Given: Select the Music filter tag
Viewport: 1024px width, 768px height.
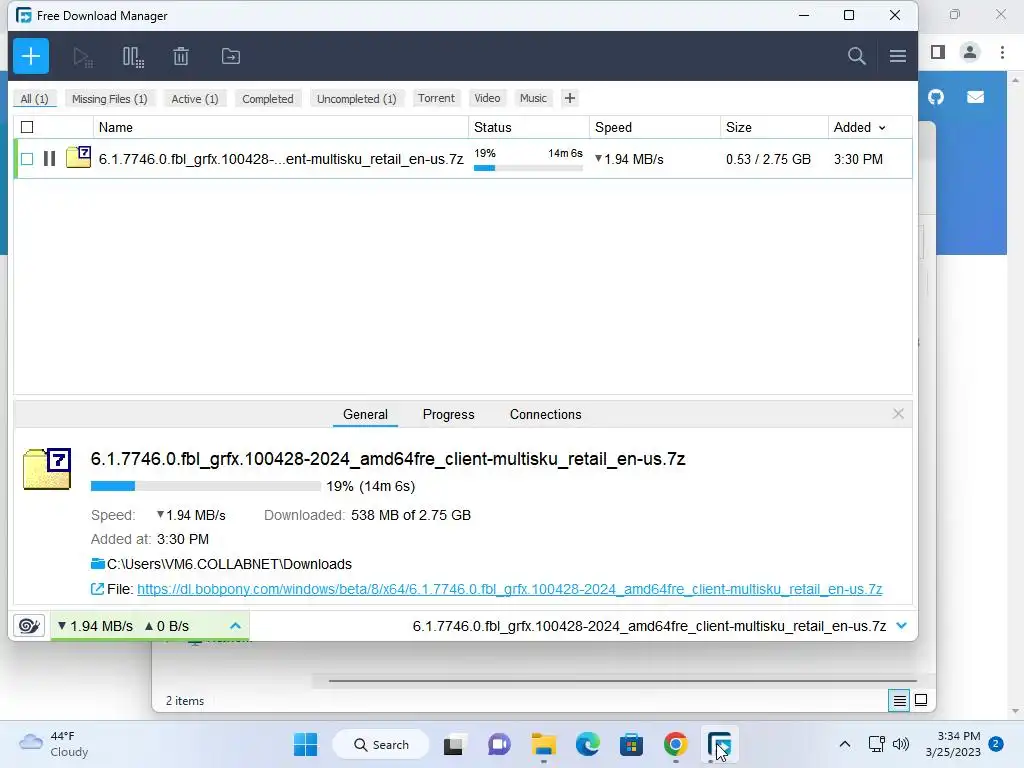Looking at the screenshot, I should (x=533, y=98).
